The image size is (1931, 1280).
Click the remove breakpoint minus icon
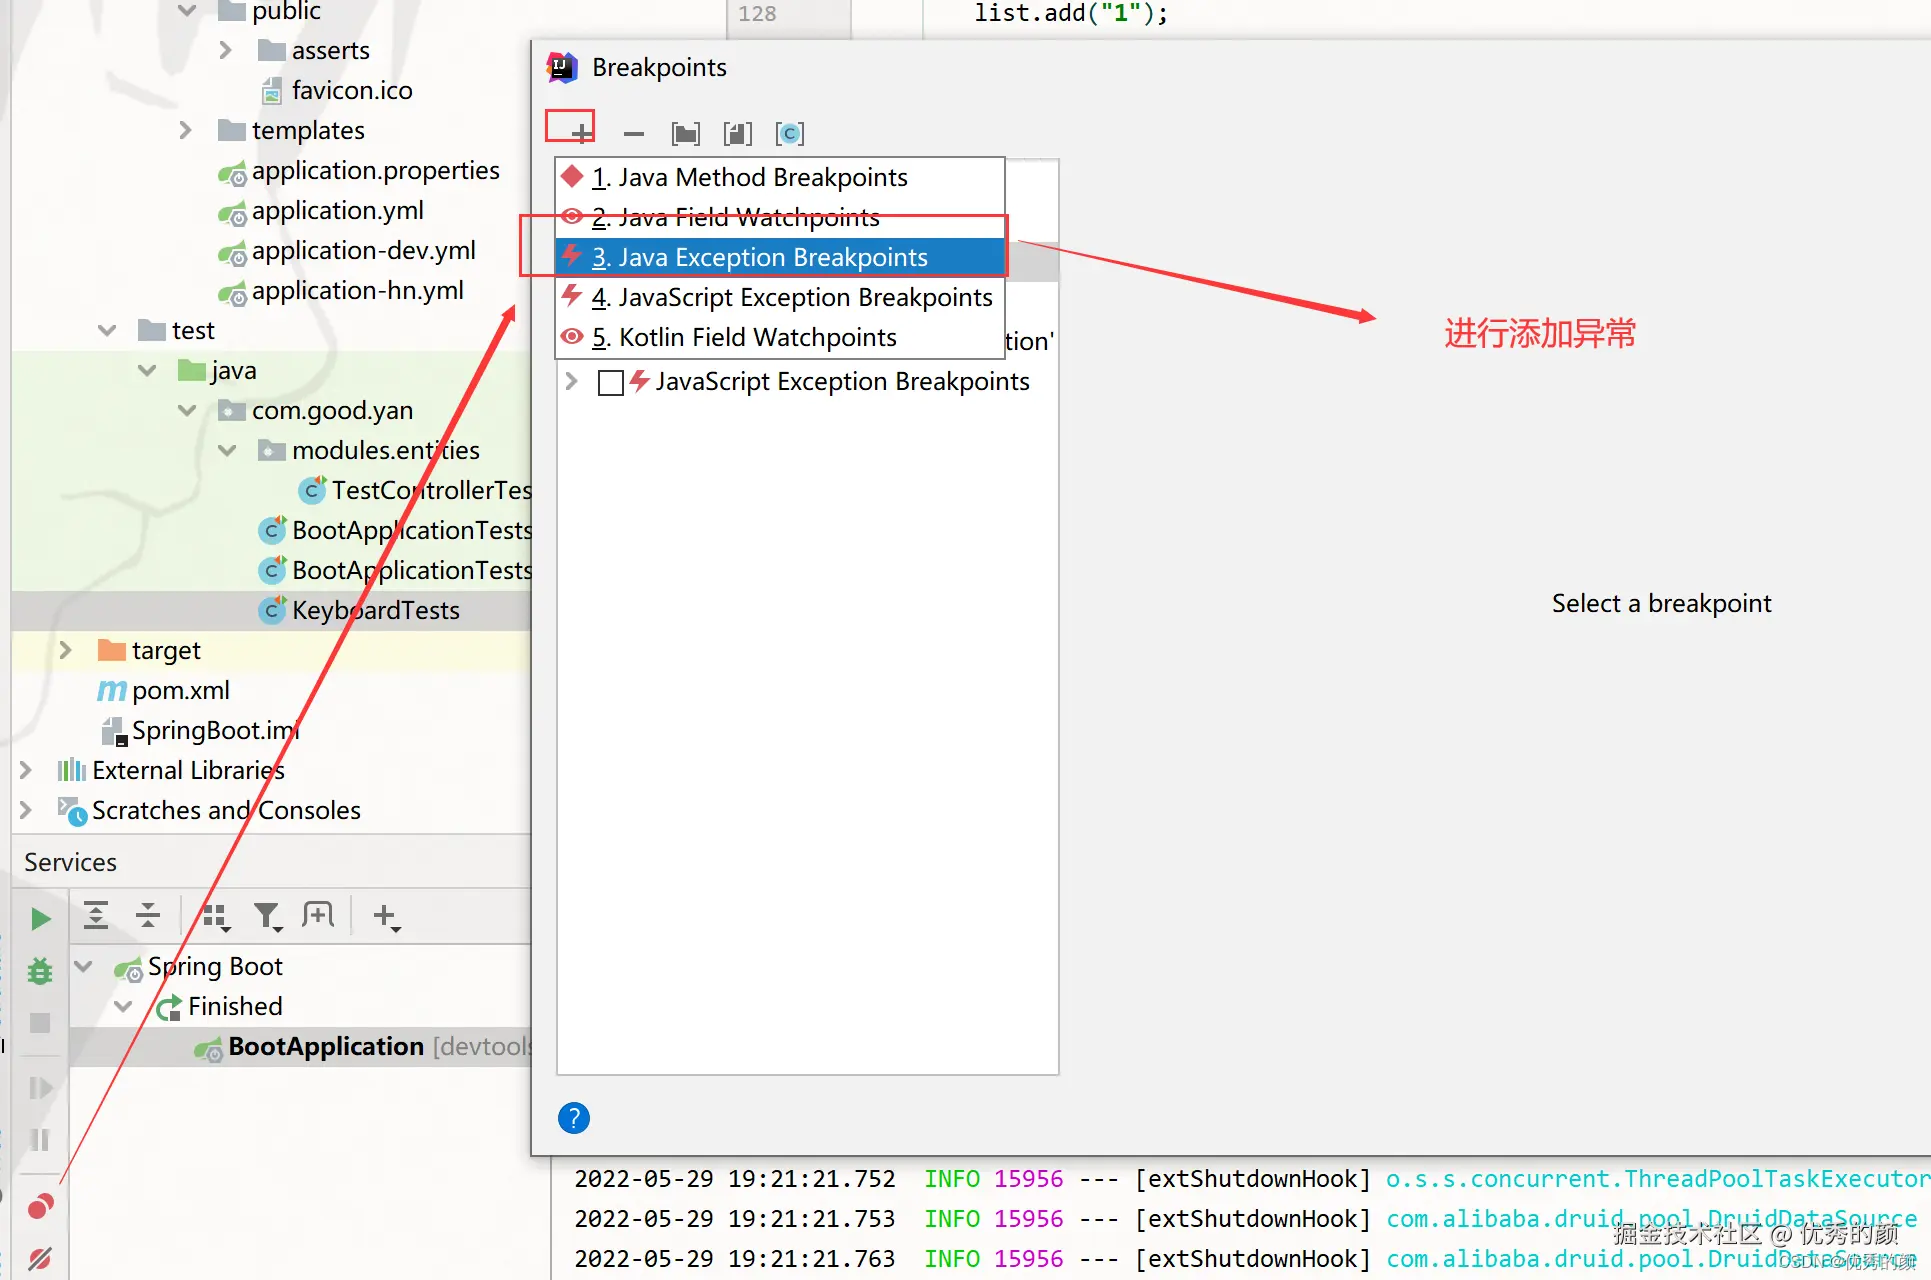click(x=633, y=133)
